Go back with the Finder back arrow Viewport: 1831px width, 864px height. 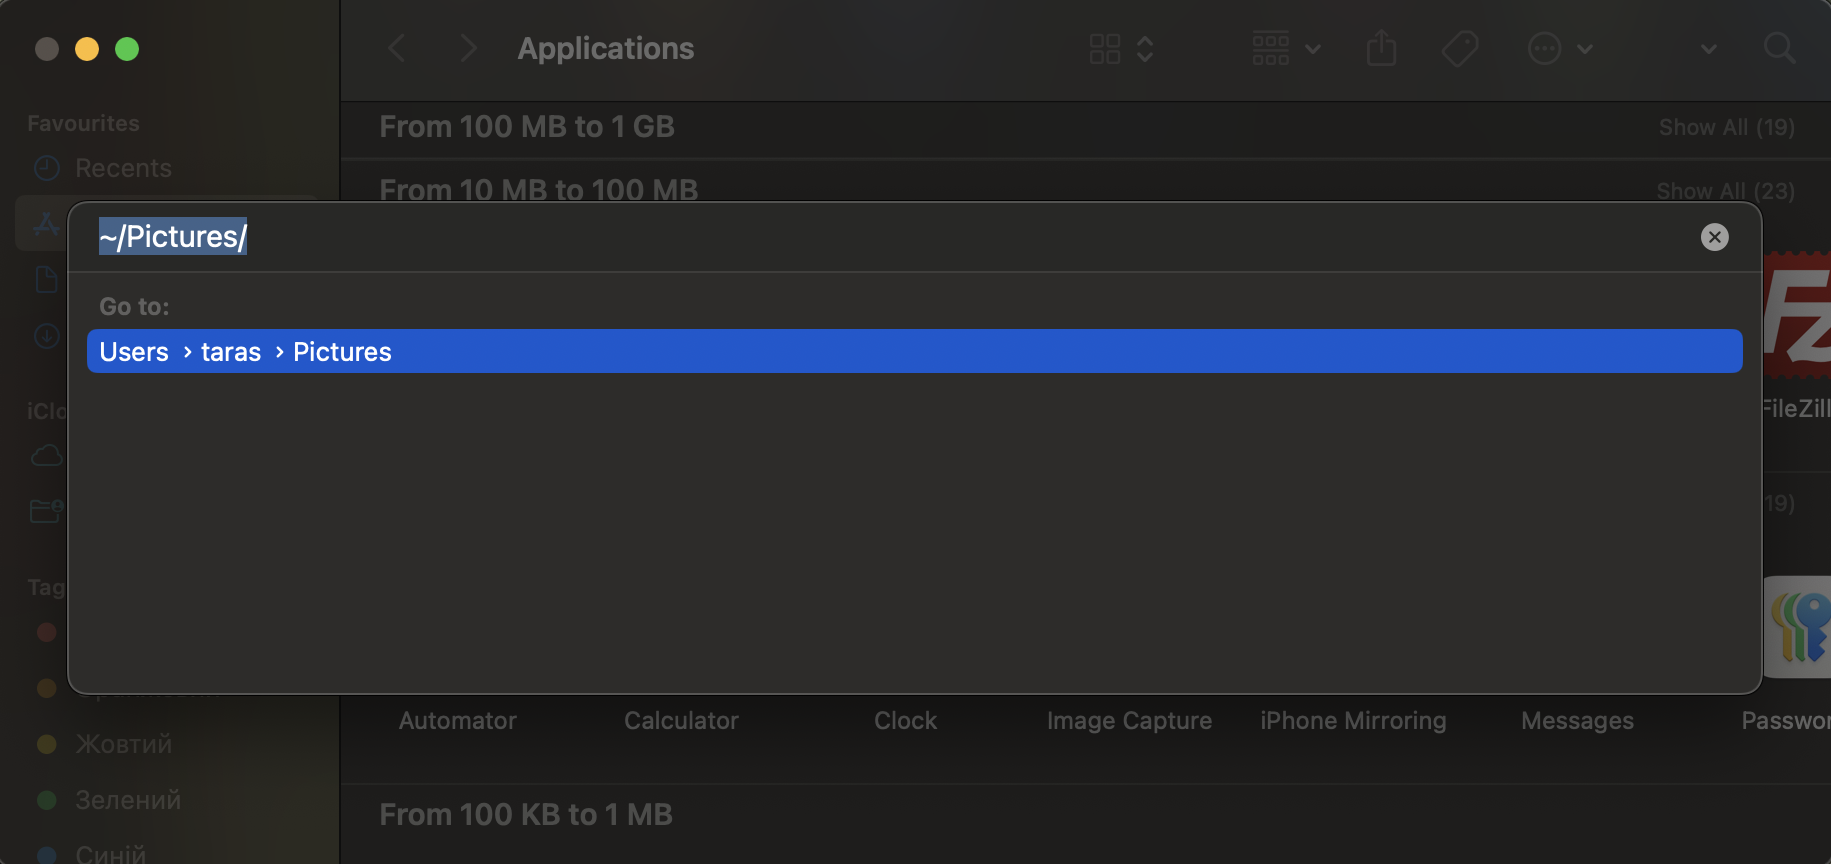[397, 48]
